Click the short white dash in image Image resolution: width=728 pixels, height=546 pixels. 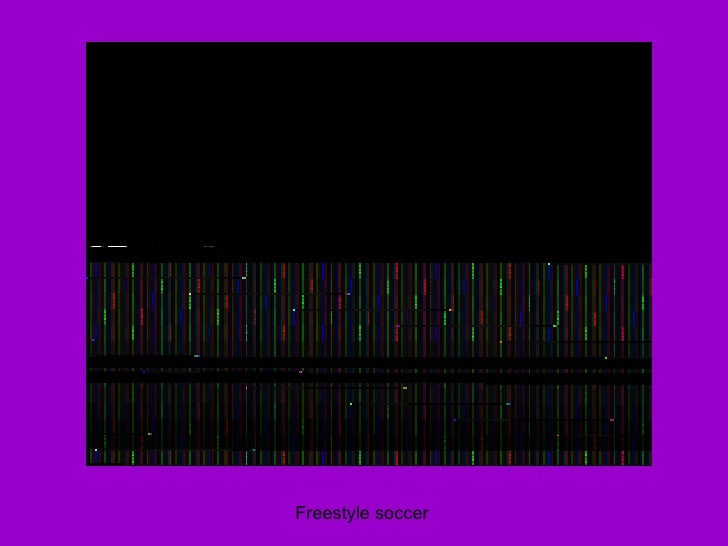click(x=96, y=247)
